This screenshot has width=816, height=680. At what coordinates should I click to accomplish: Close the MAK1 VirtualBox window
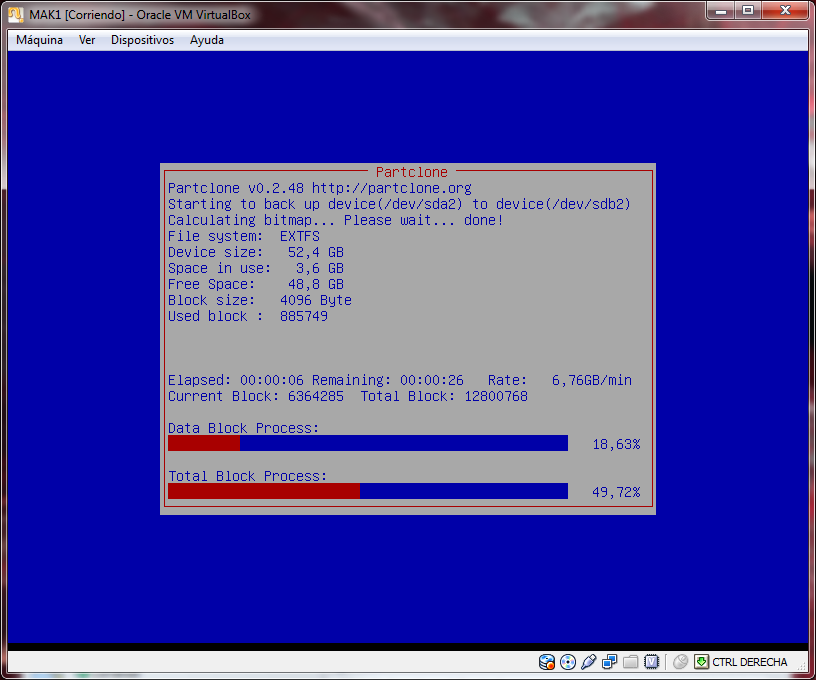(785, 10)
